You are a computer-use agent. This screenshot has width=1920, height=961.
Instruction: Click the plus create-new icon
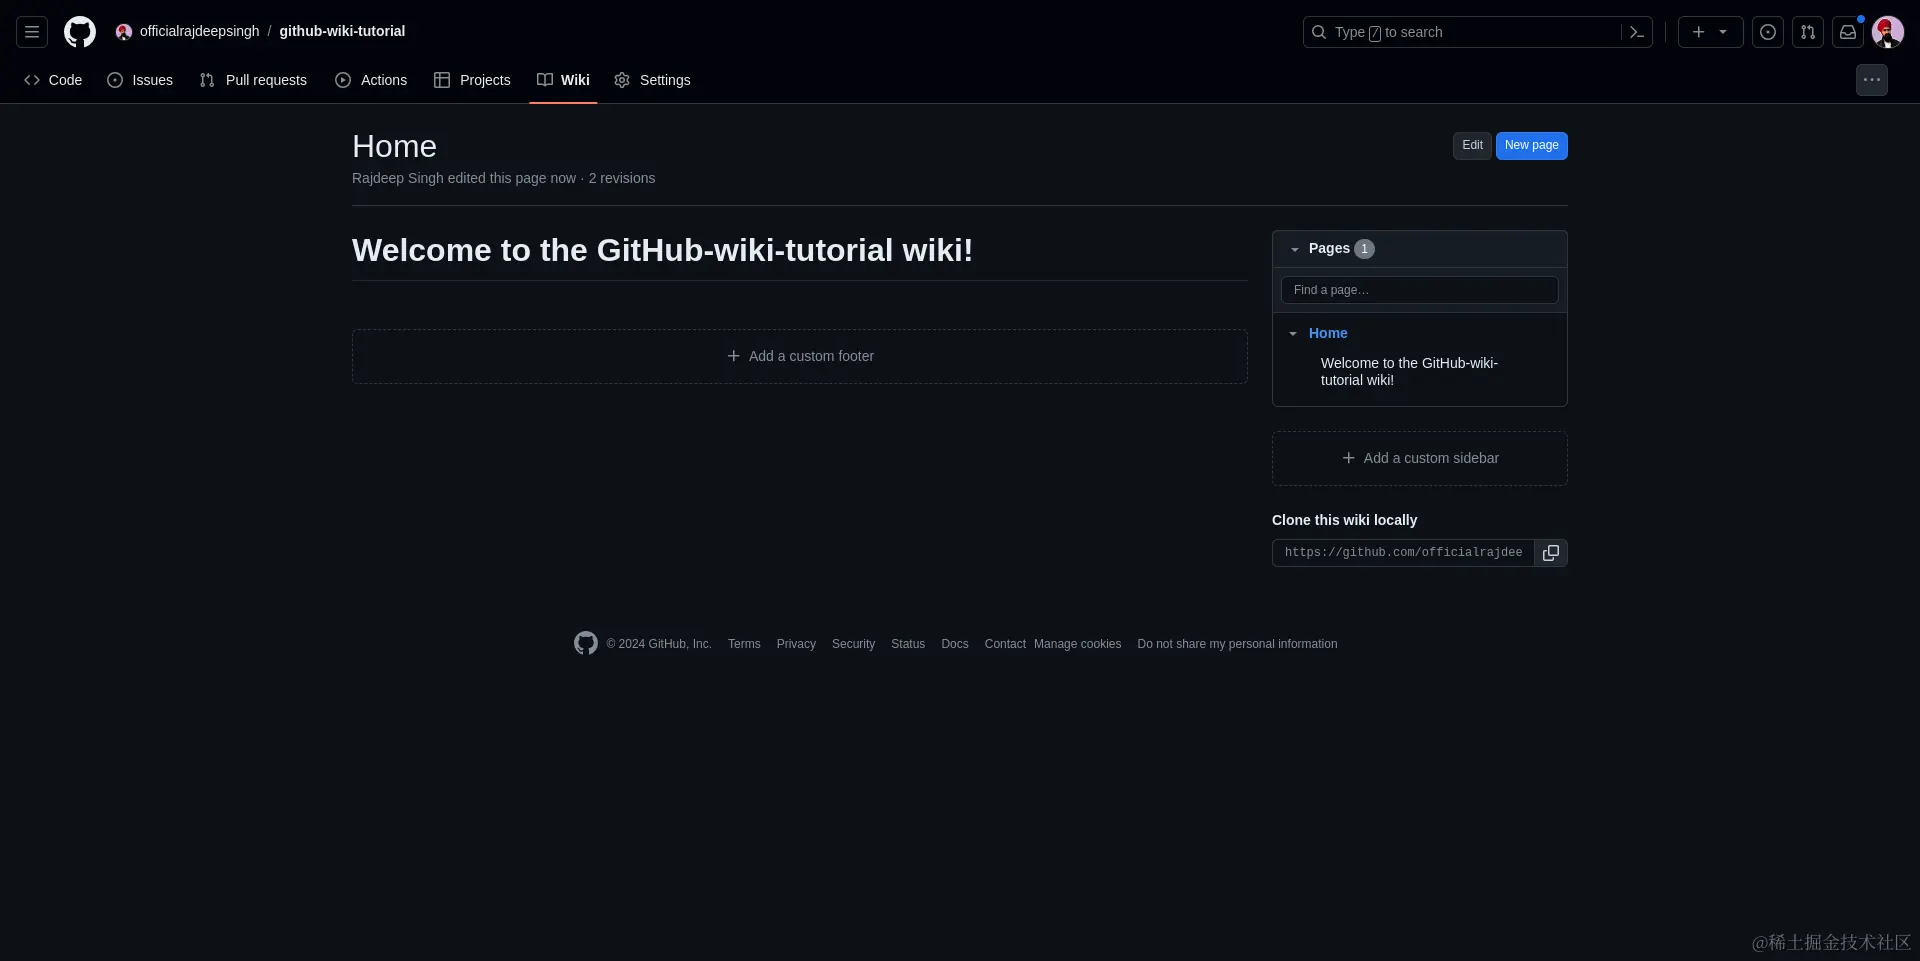(x=1698, y=32)
